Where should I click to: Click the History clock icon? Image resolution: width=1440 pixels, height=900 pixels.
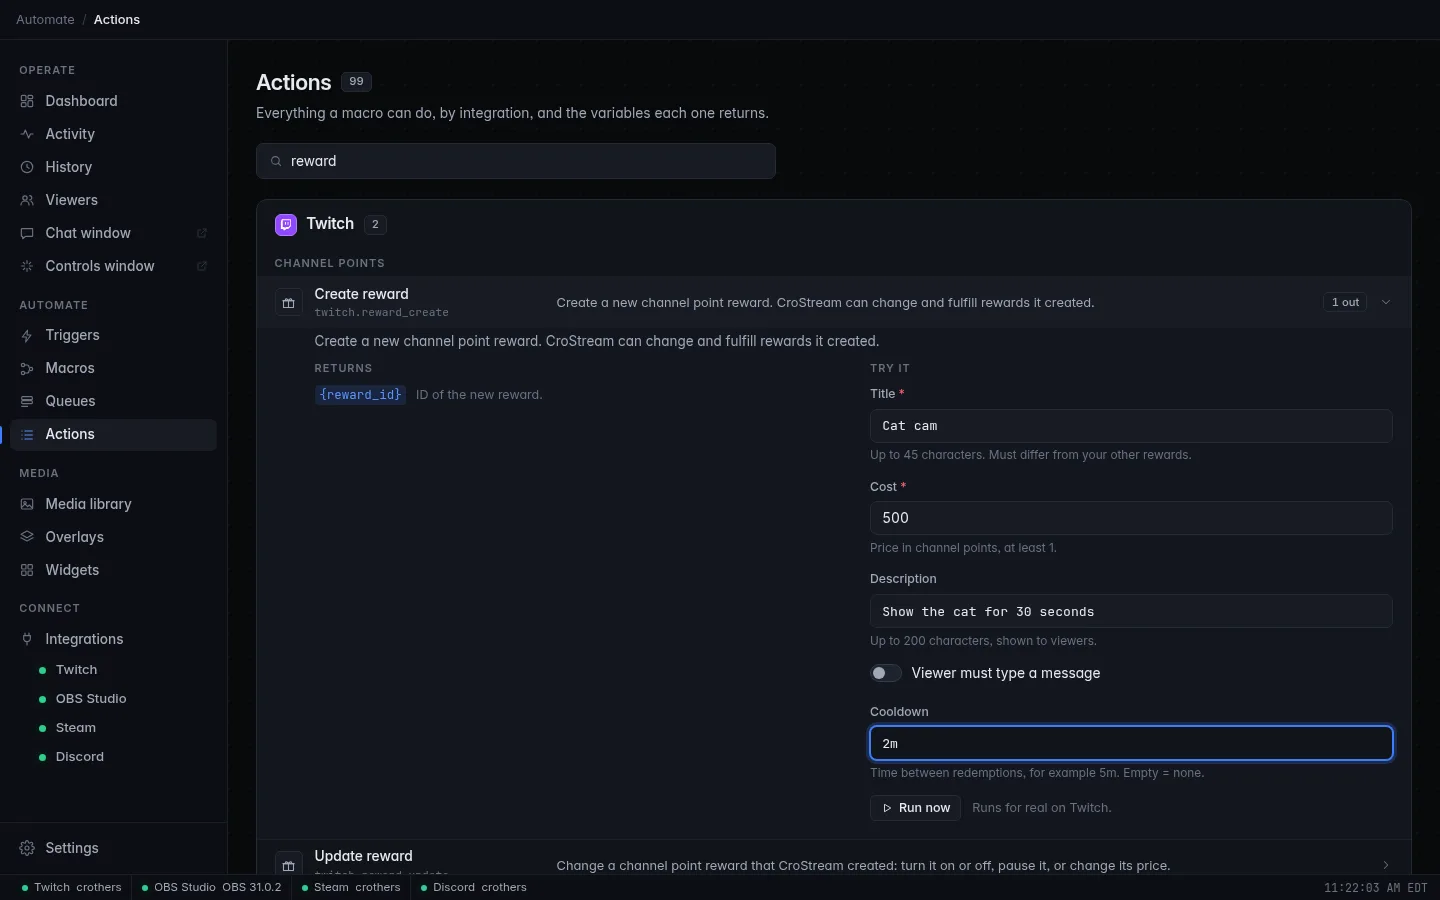pos(27,167)
